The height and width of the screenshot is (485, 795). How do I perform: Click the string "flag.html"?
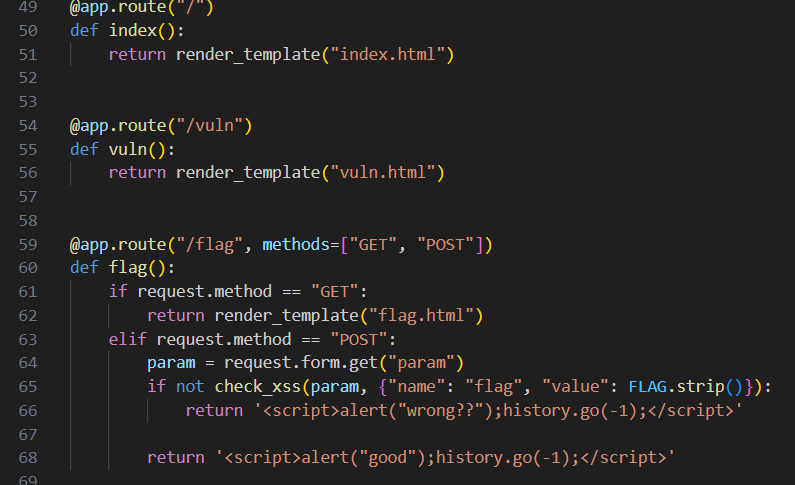click(421, 315)
